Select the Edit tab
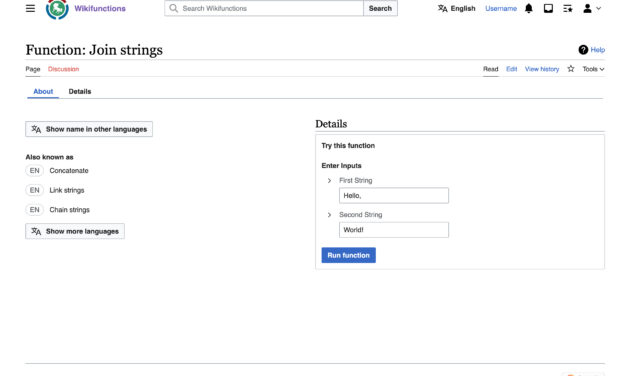This screenshot has height=376, width=627. click(511, 69)
